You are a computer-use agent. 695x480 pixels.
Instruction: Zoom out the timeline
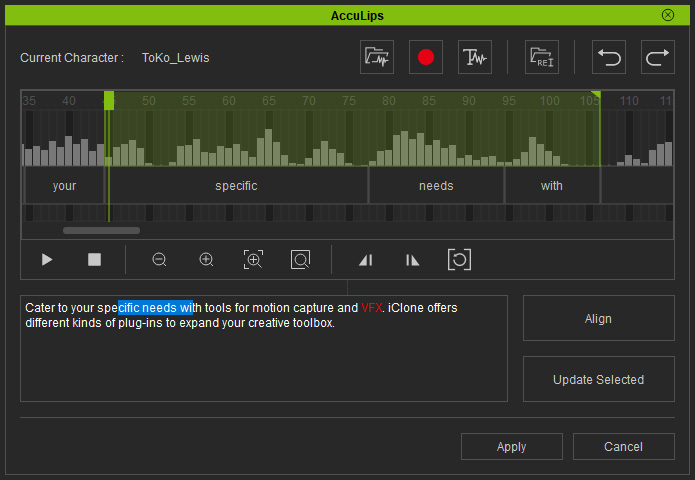159,259
